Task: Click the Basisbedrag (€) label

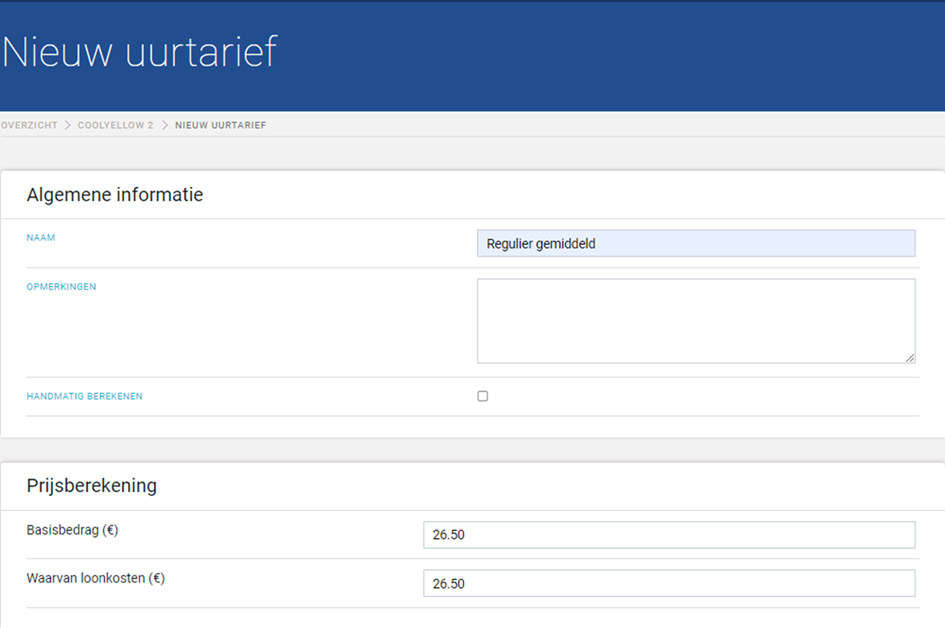Action: 72,530
